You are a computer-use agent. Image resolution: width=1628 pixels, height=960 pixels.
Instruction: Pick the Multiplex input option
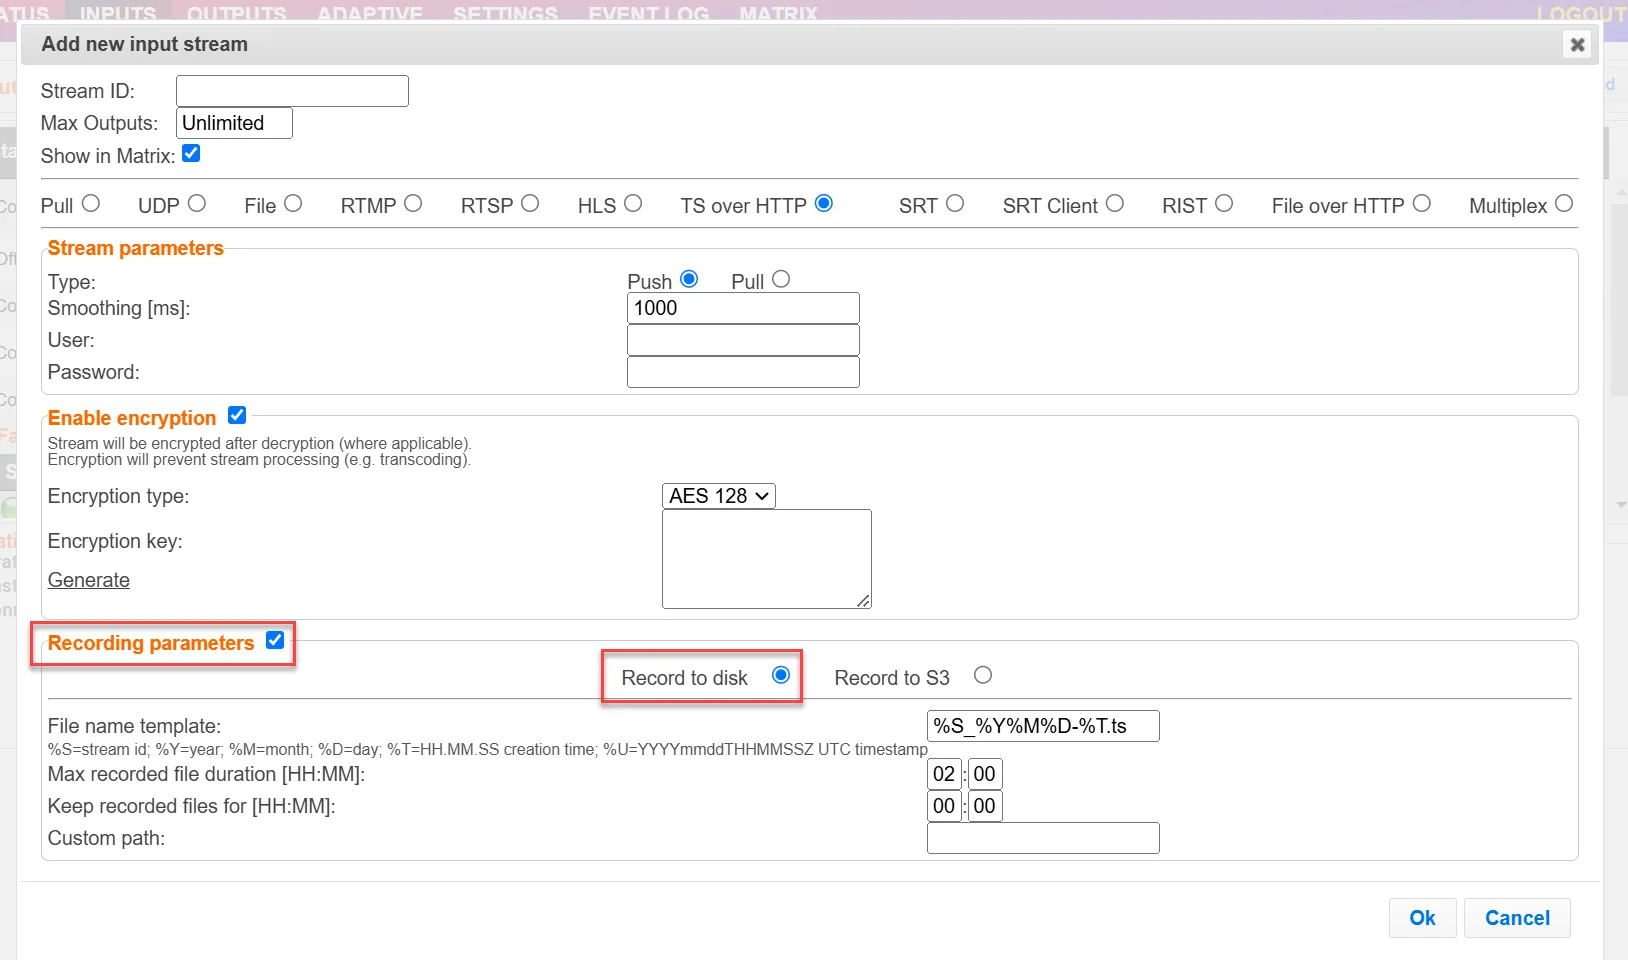click(1564, 204)
